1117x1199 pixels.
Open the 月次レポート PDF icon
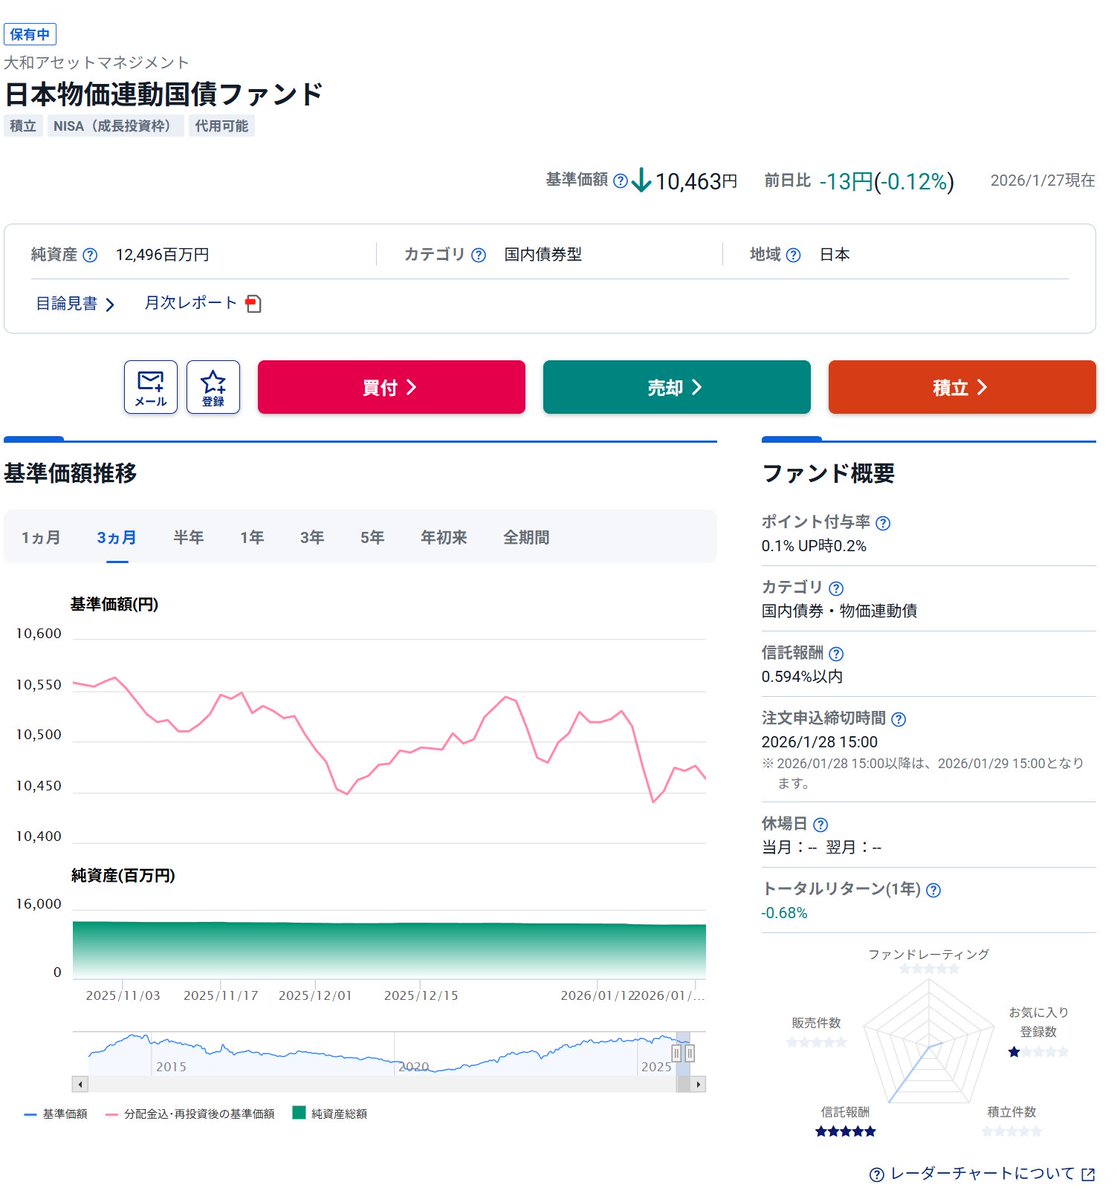[x=253, y=303]
